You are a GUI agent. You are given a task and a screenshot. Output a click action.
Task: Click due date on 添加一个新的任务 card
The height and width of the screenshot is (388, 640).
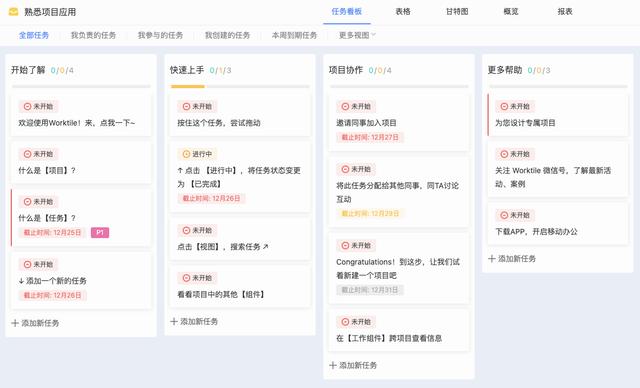pos(52,295)
